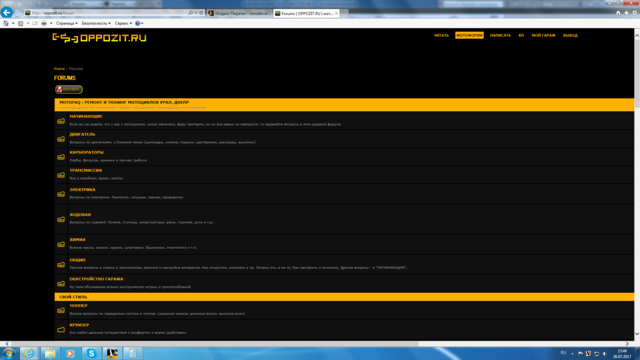Click the ХИМИЯ forum folder icon
Image resolution: width=640 pixels, height=360 pixels.
pyautogui.click(x=61, y=244)
